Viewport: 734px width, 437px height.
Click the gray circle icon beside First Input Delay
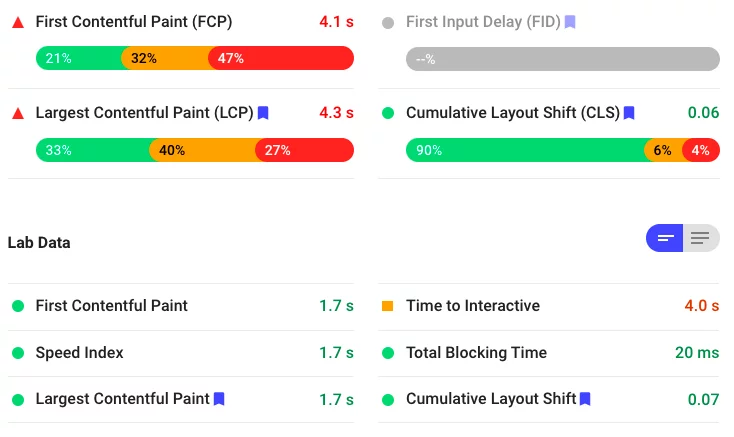click(x=388, y=22)
